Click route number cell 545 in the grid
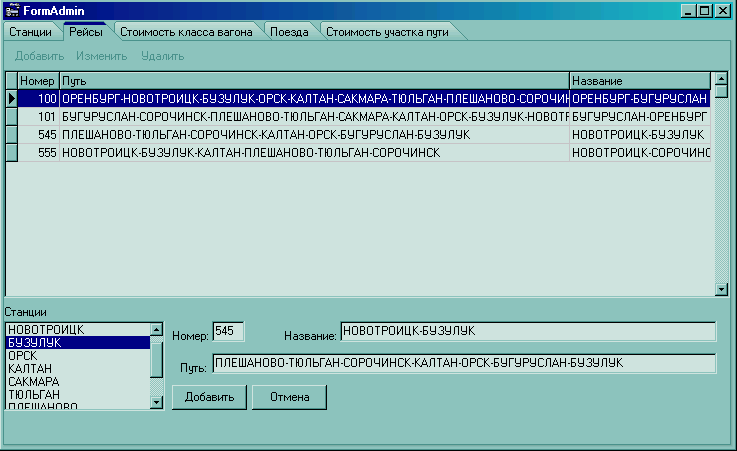This screenshot has width=737, height=451. coord(39,134)
